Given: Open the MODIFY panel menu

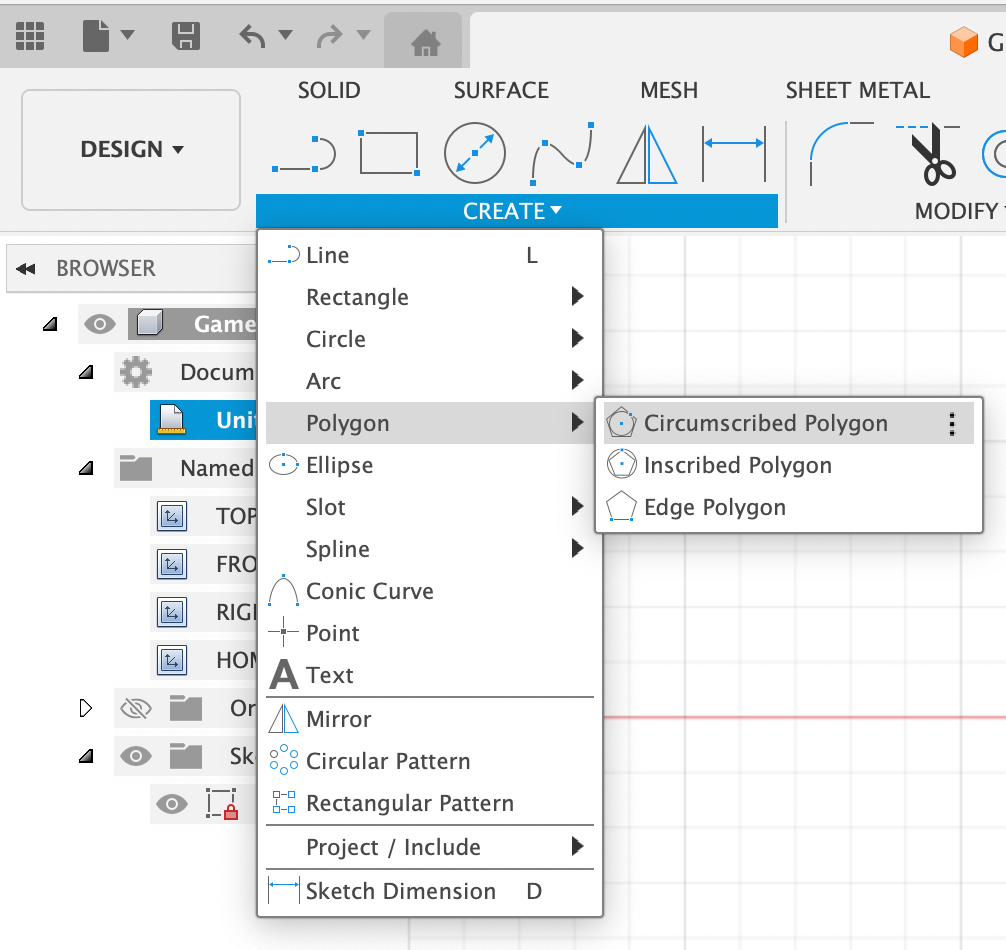Looking at the screenshot, I should (x=959, y=211).
